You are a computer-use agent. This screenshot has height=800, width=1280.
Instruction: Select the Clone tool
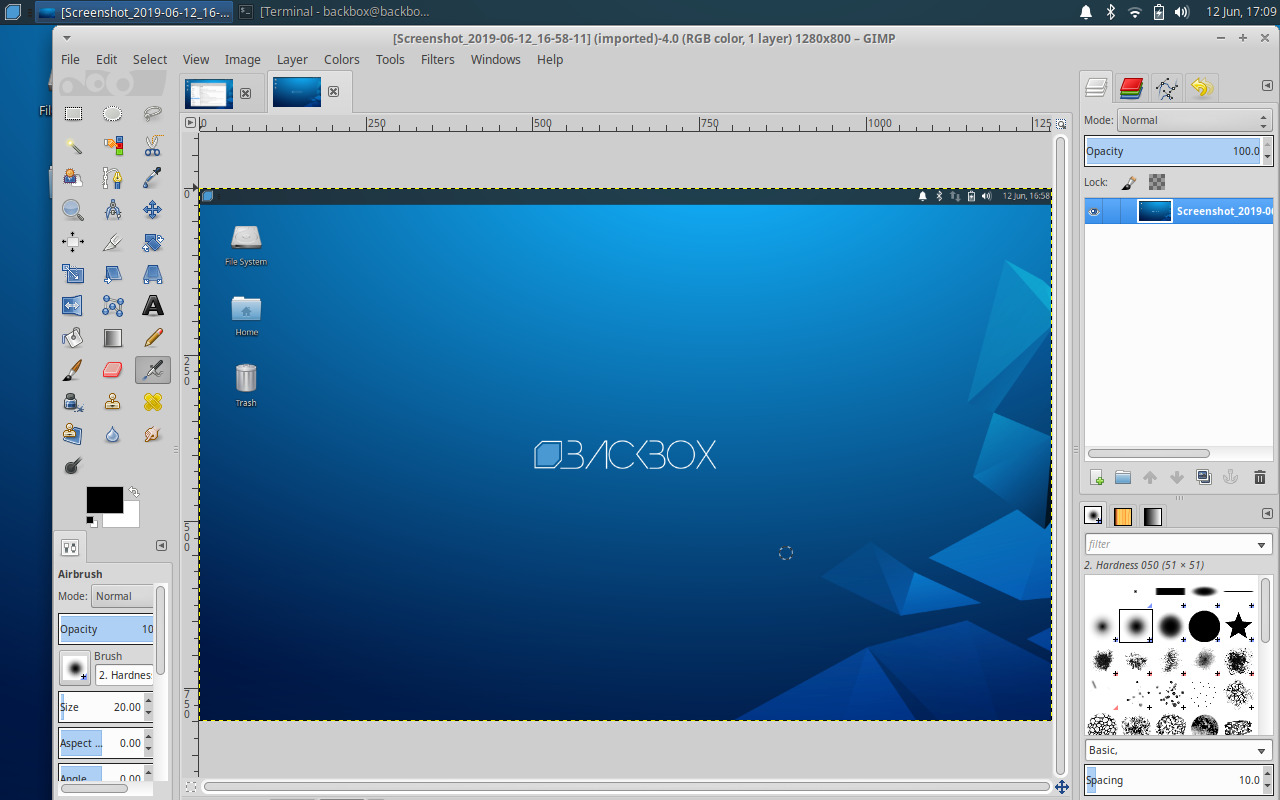112,402
